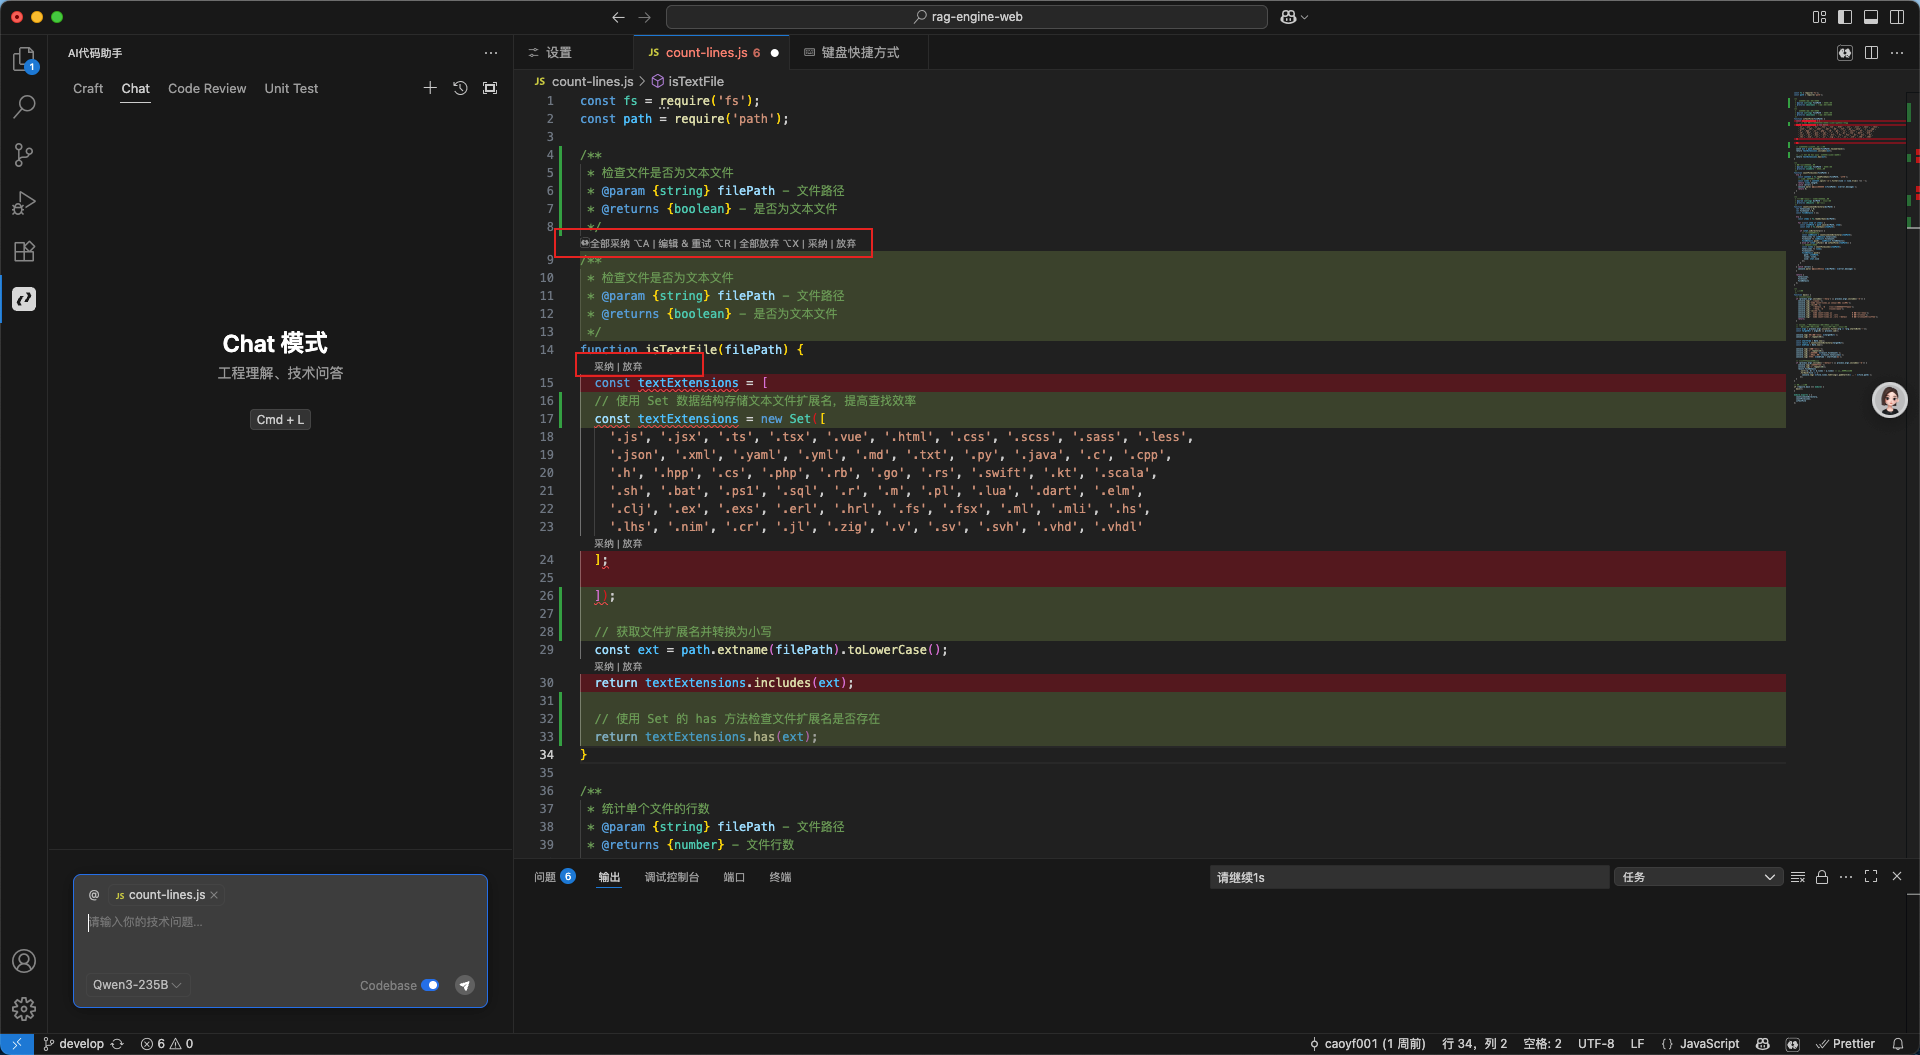
Task: Synchronize changes using the status bar sync icon
Action: (117, 1044)
